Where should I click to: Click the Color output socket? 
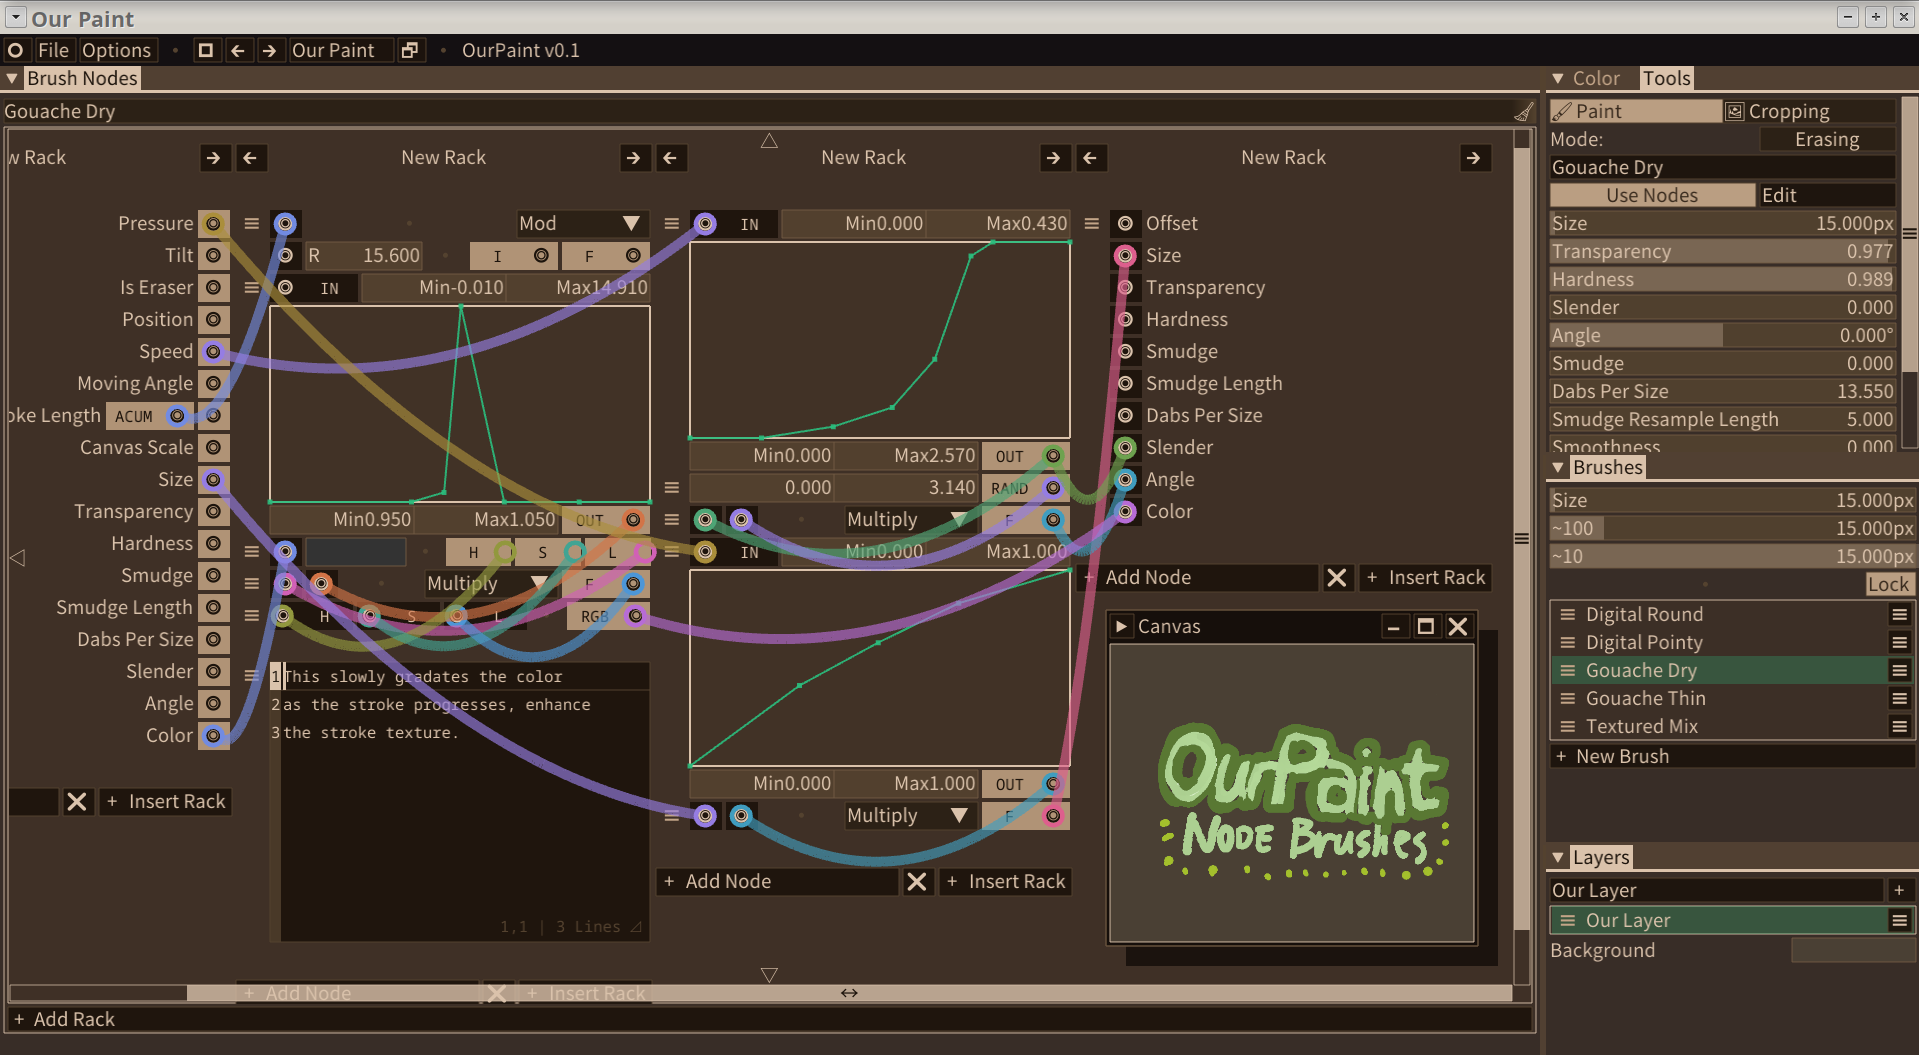[x=1125, y=512]
